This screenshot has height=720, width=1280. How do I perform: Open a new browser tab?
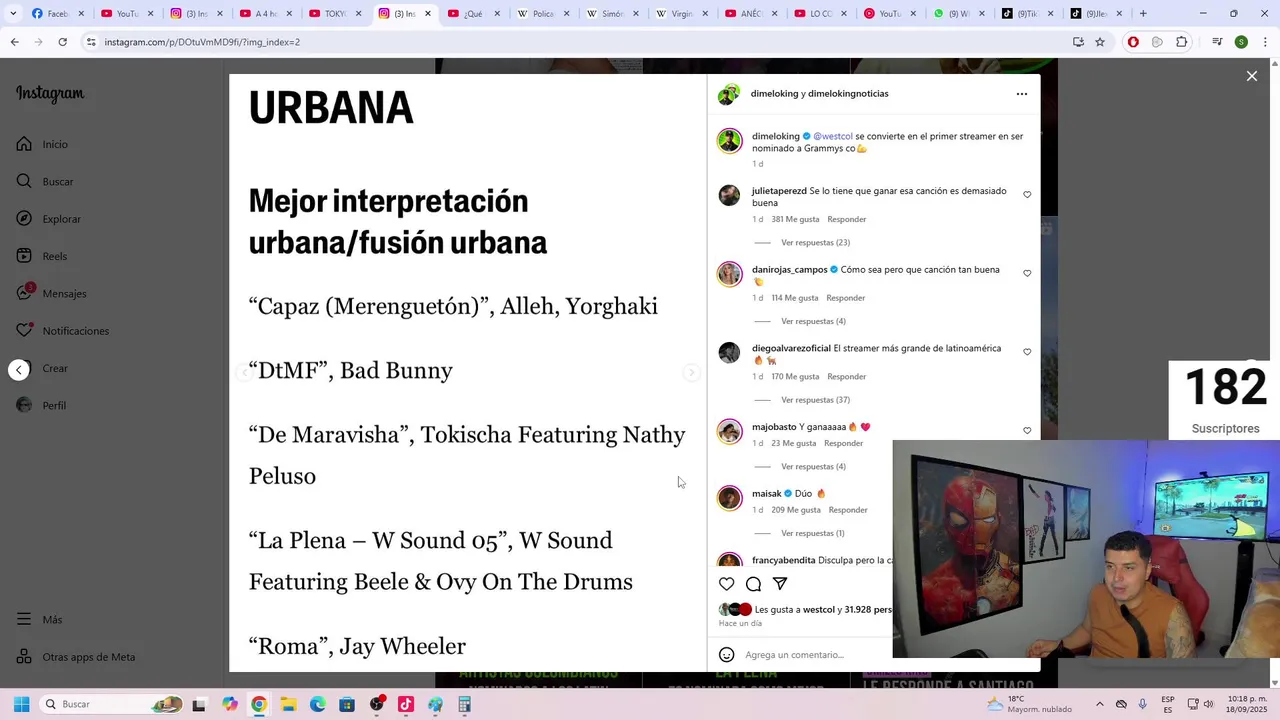tap(1143, 14)
